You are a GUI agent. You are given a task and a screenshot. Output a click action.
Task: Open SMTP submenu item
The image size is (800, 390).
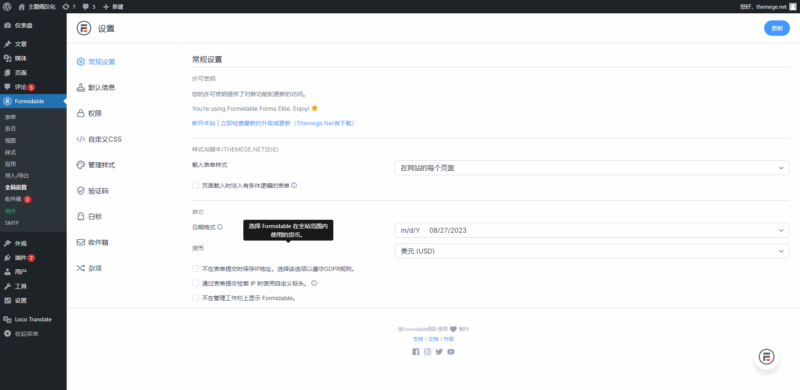coord(12,223)
